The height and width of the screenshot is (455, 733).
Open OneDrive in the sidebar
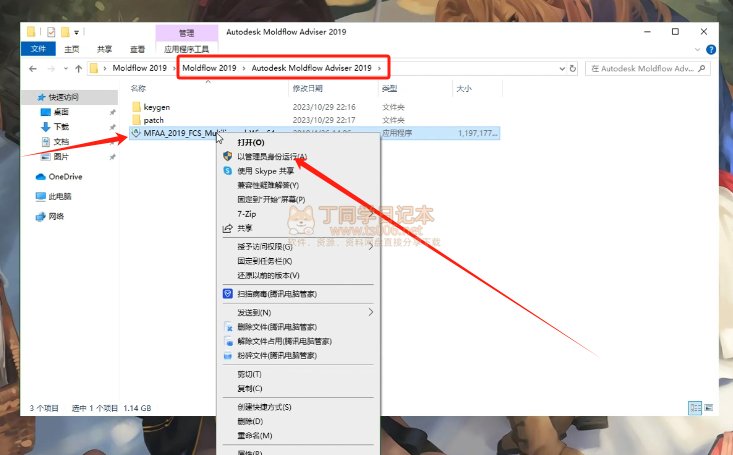pyautogui.click(x=65, y=177)
